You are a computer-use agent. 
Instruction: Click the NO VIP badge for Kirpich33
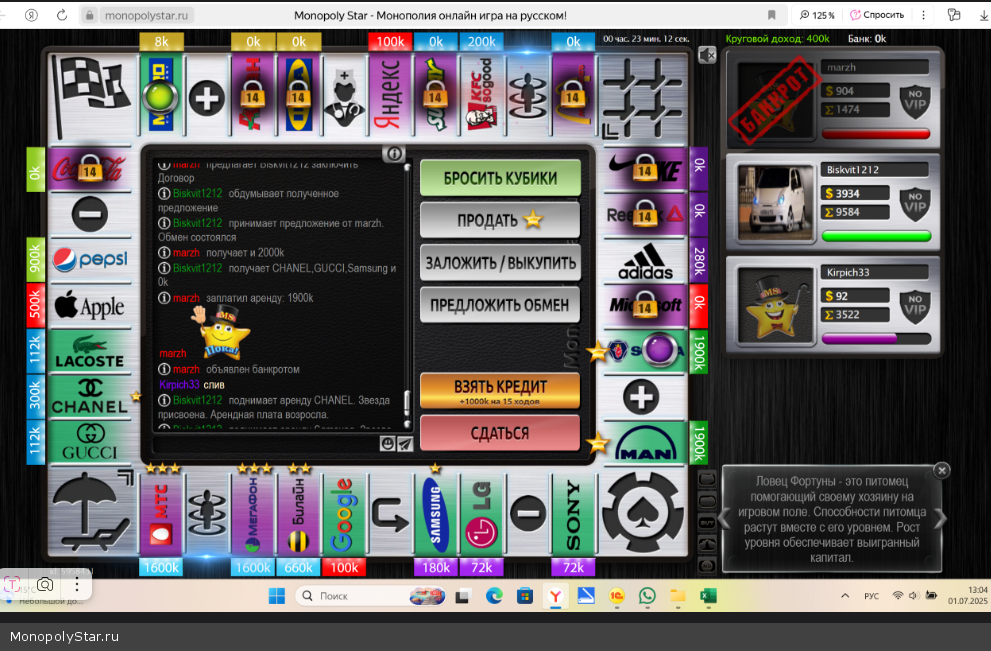point(915,305)
